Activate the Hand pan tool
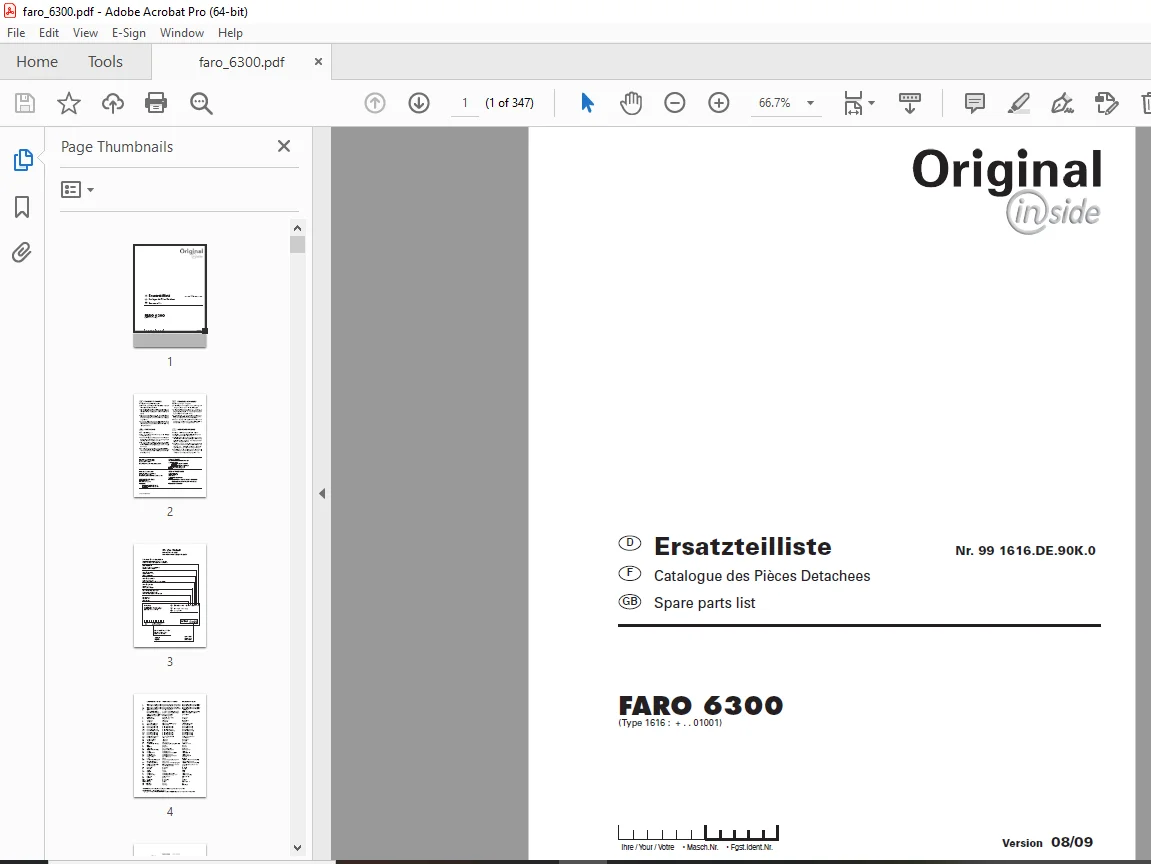 pyautogui.click(x=631, y=103)
